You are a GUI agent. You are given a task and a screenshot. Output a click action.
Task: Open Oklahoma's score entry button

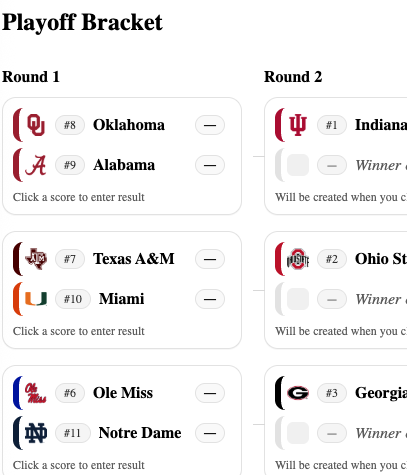point(210,125)
